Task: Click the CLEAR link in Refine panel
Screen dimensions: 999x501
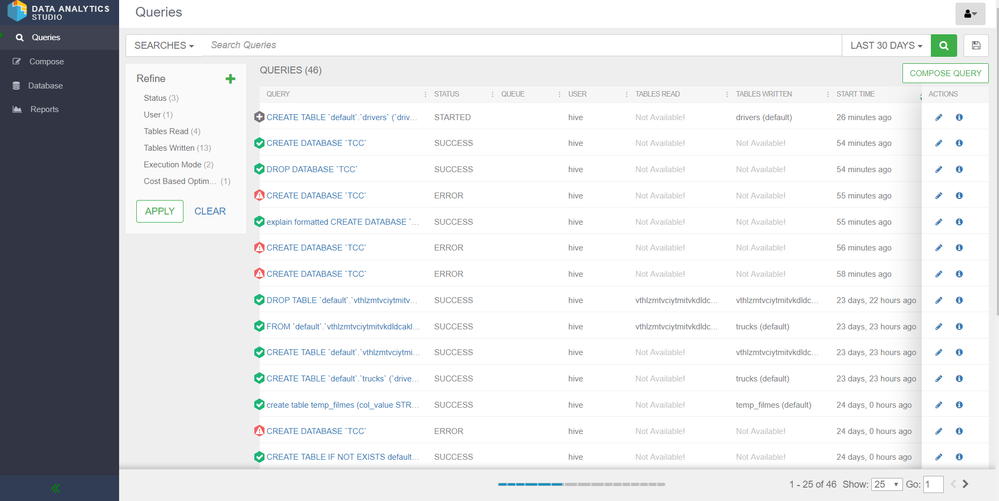Action: [210, 211]
